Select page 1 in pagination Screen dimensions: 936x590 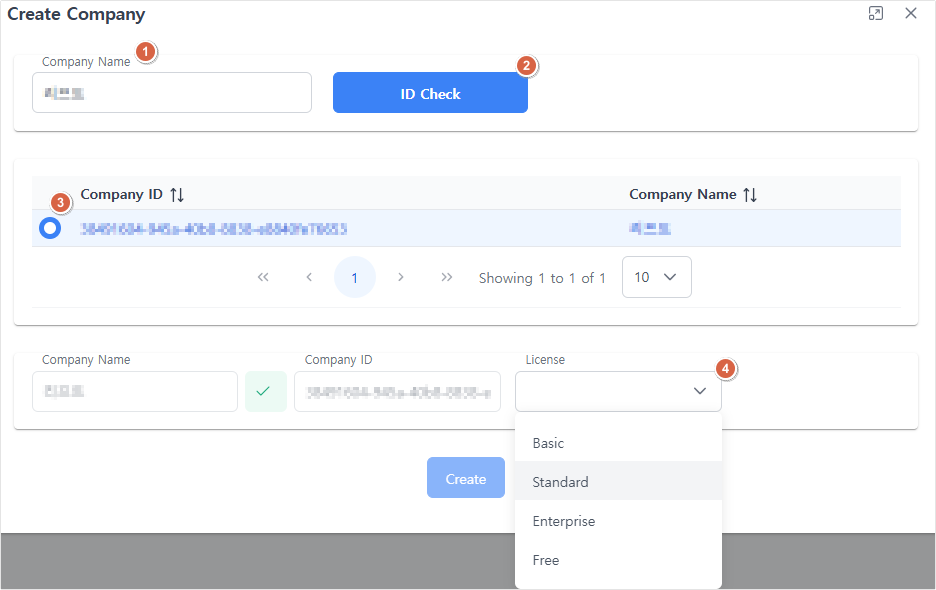[x=355, y=277]
